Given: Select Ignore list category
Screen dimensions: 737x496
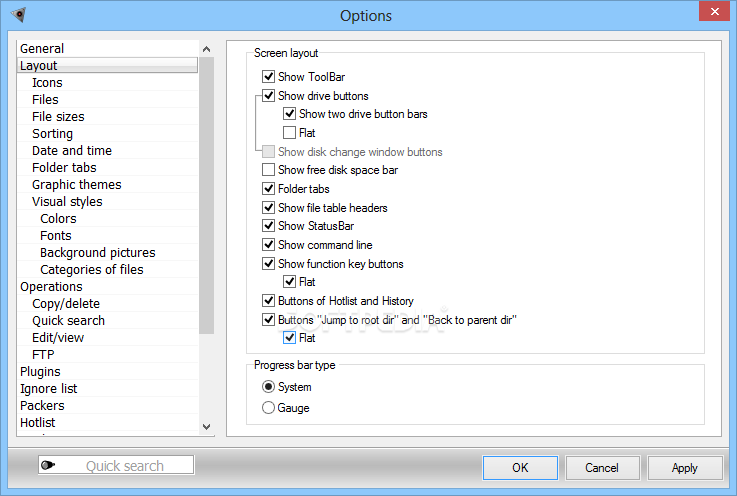Looking at the screenshot, I should point(108,388).
